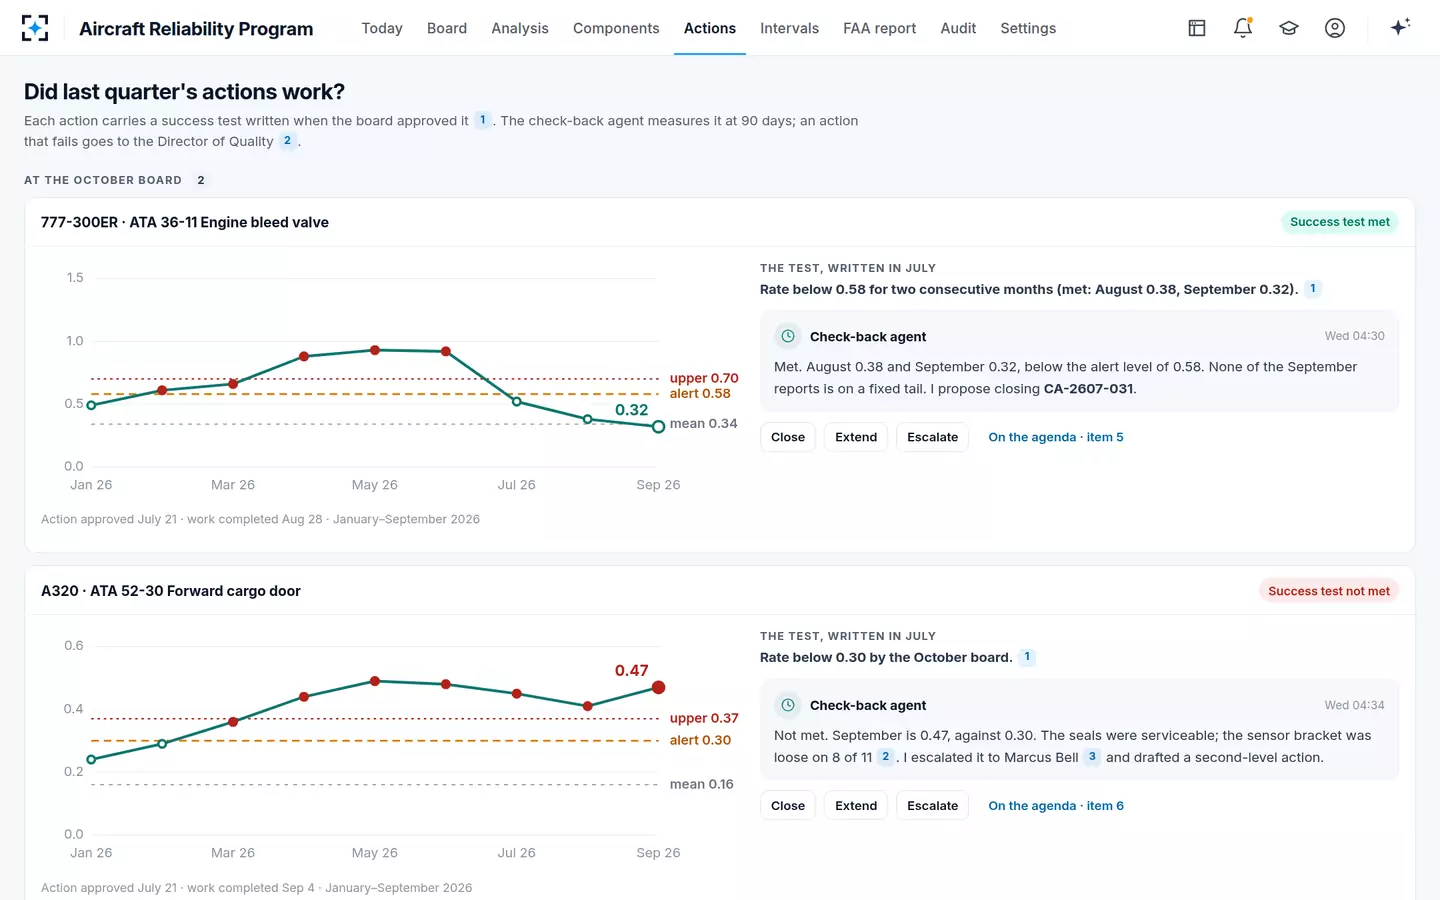
Task: Click the clock icon on bleed valve check-back
Action: pos(788,336)
